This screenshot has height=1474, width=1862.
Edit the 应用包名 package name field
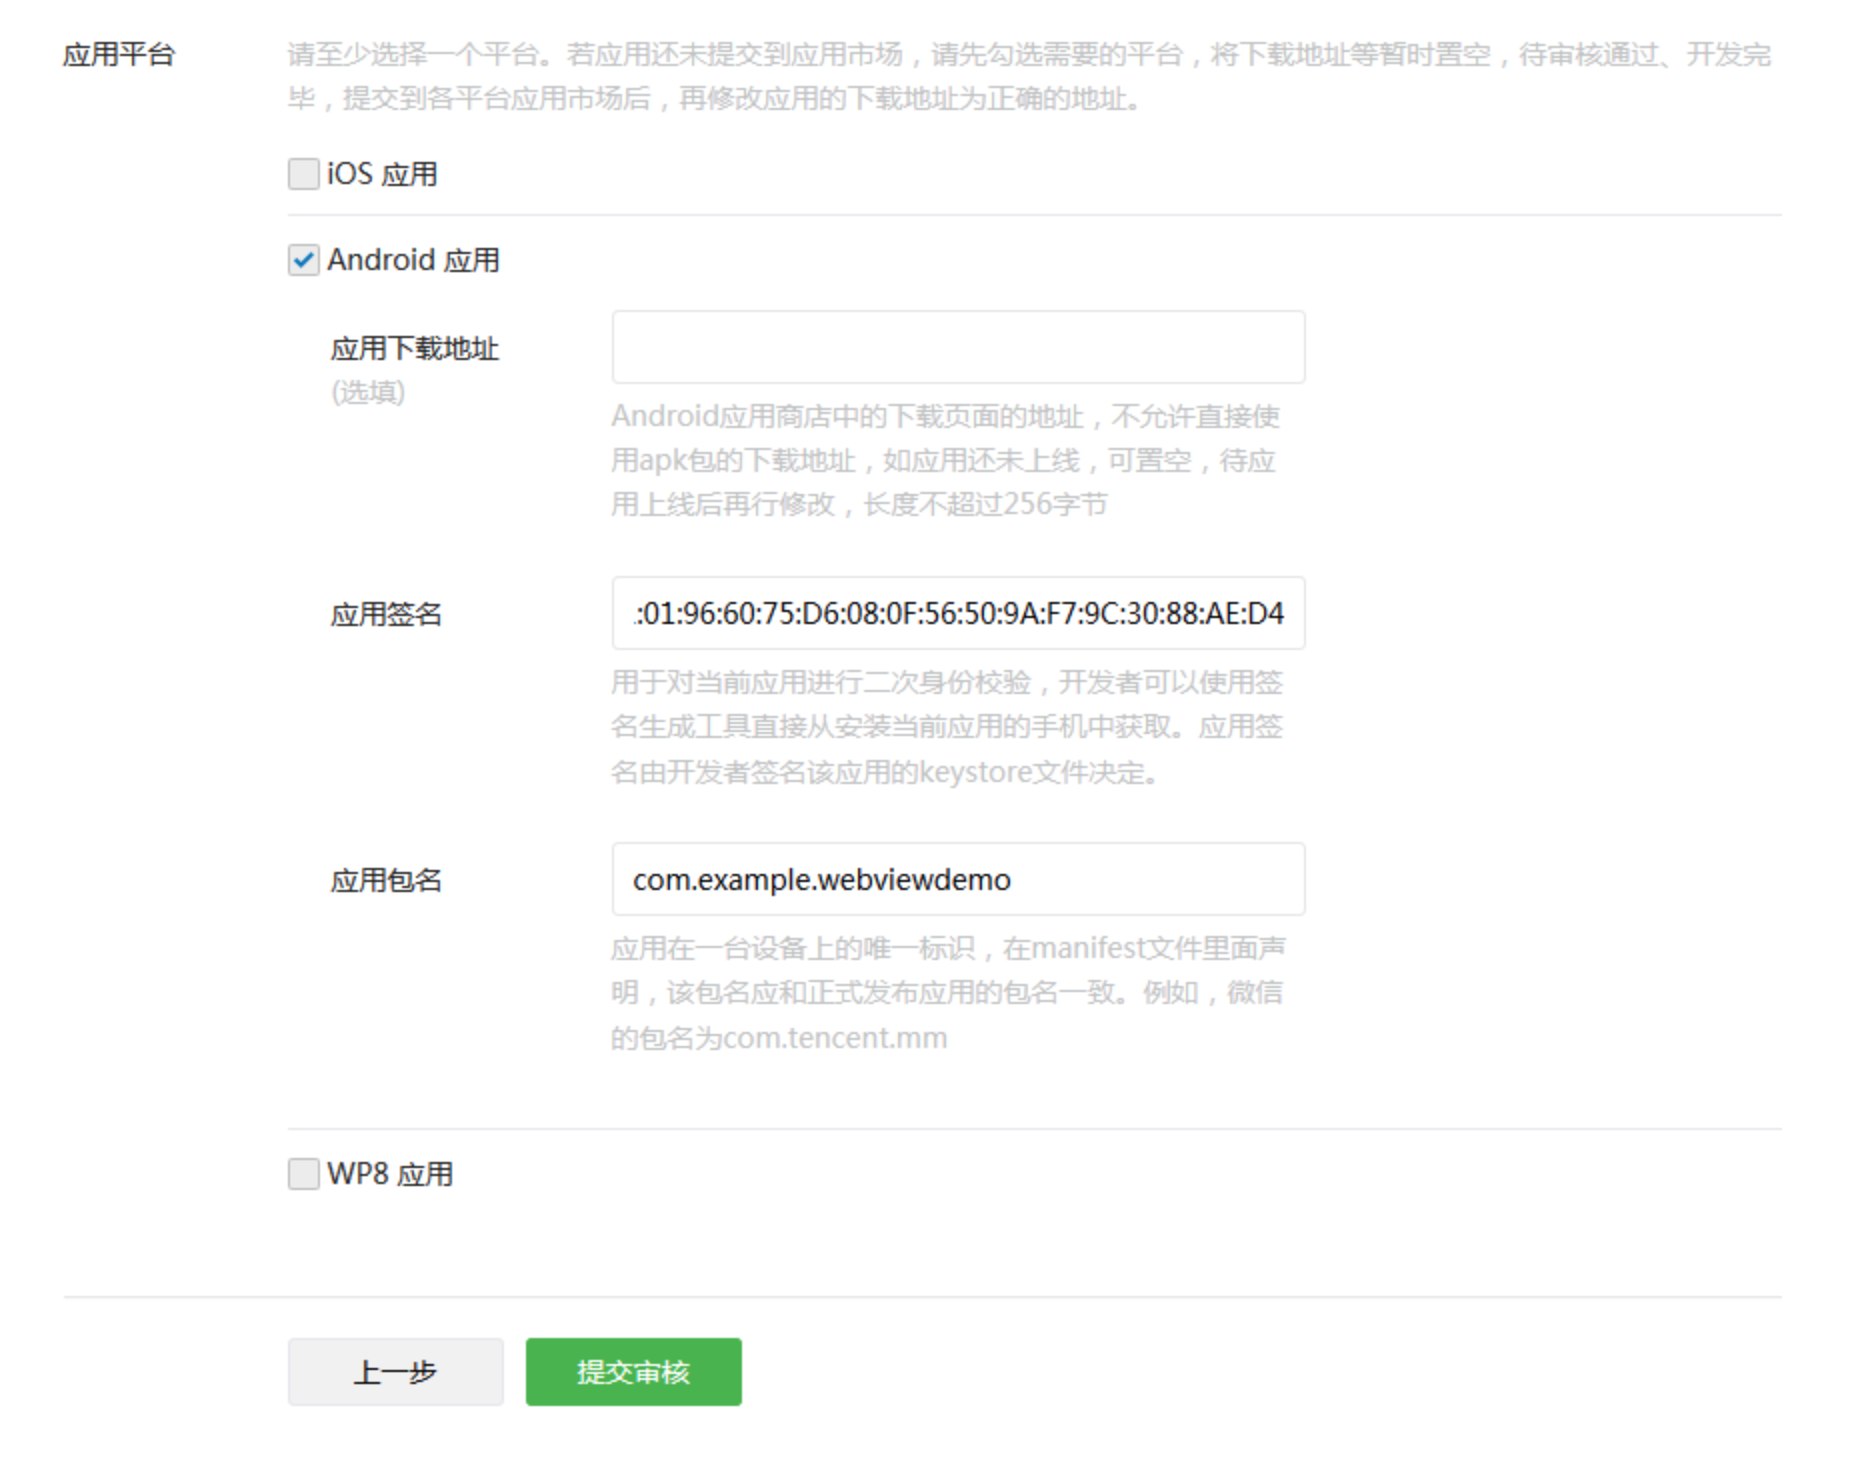pos(958,879)
